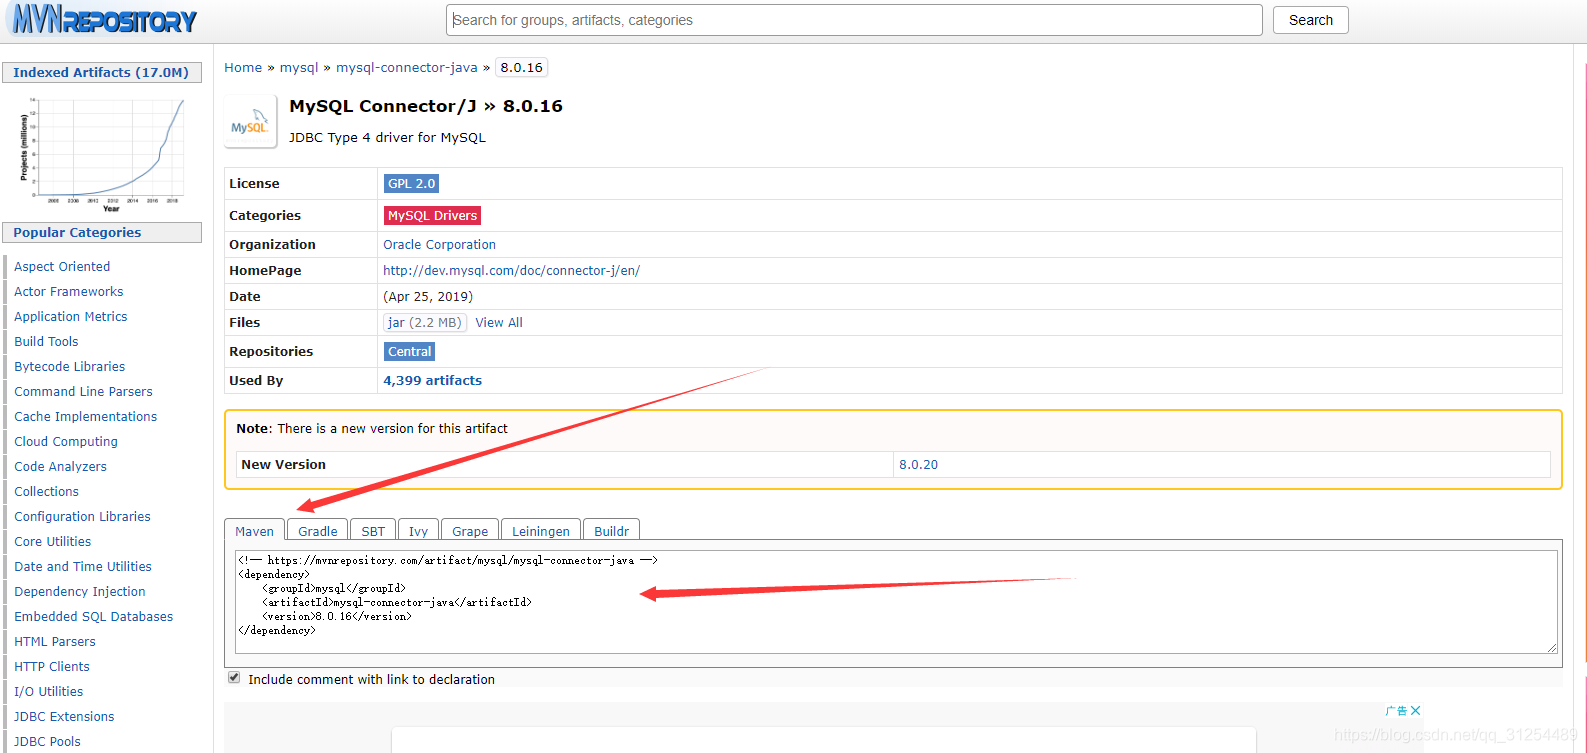Screen dimensions: 1587x753
Task: Click inside the Maven dependency code textarea
Action: coord(896,602)
